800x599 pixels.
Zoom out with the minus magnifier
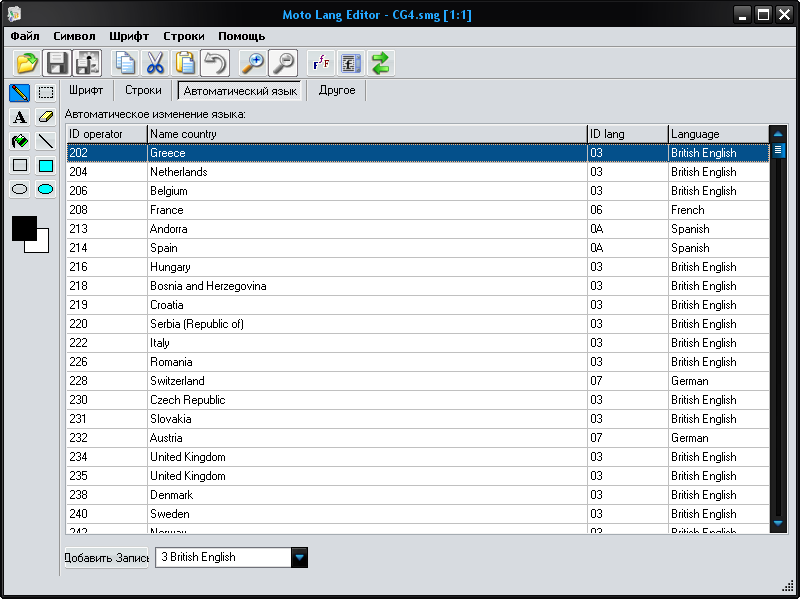point(283,63)
